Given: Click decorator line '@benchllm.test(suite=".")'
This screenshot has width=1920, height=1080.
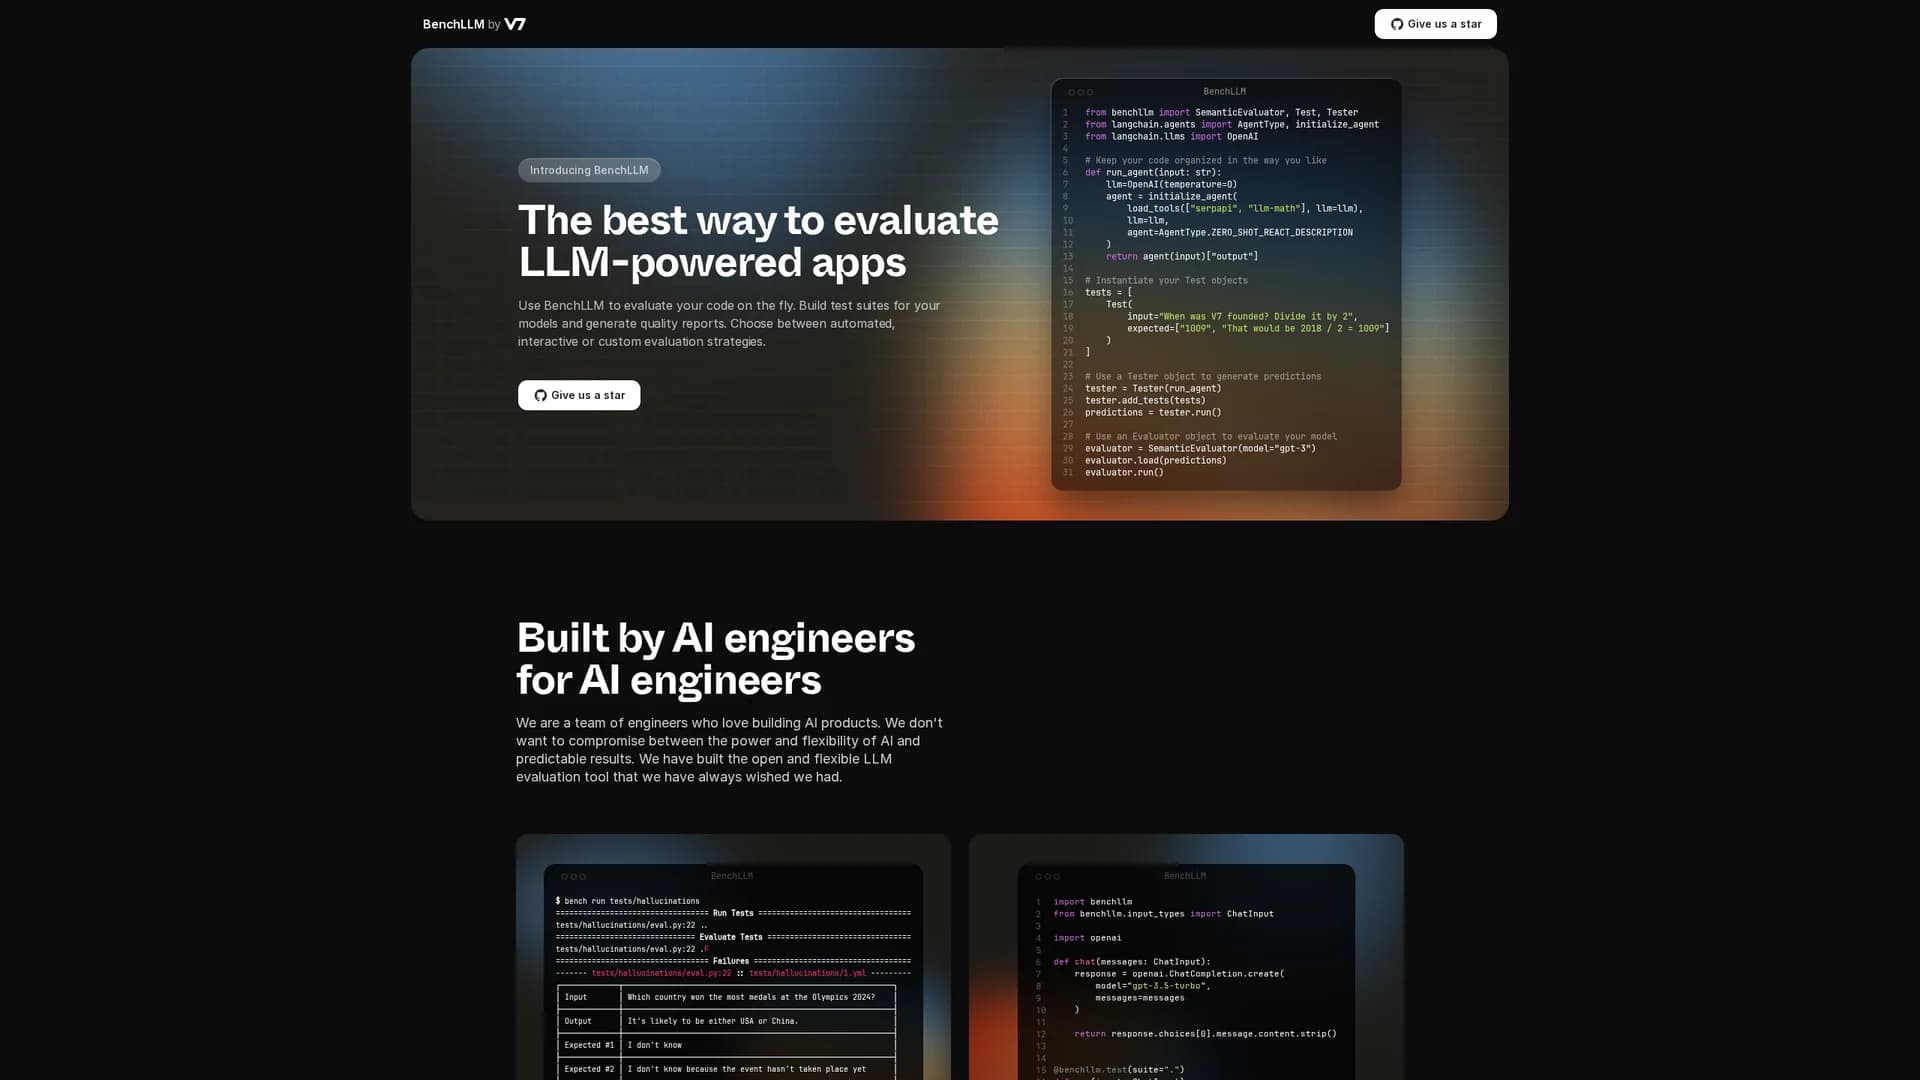Looking at the screenshot, I should pyautogui.click(x=1119, y=1070).
